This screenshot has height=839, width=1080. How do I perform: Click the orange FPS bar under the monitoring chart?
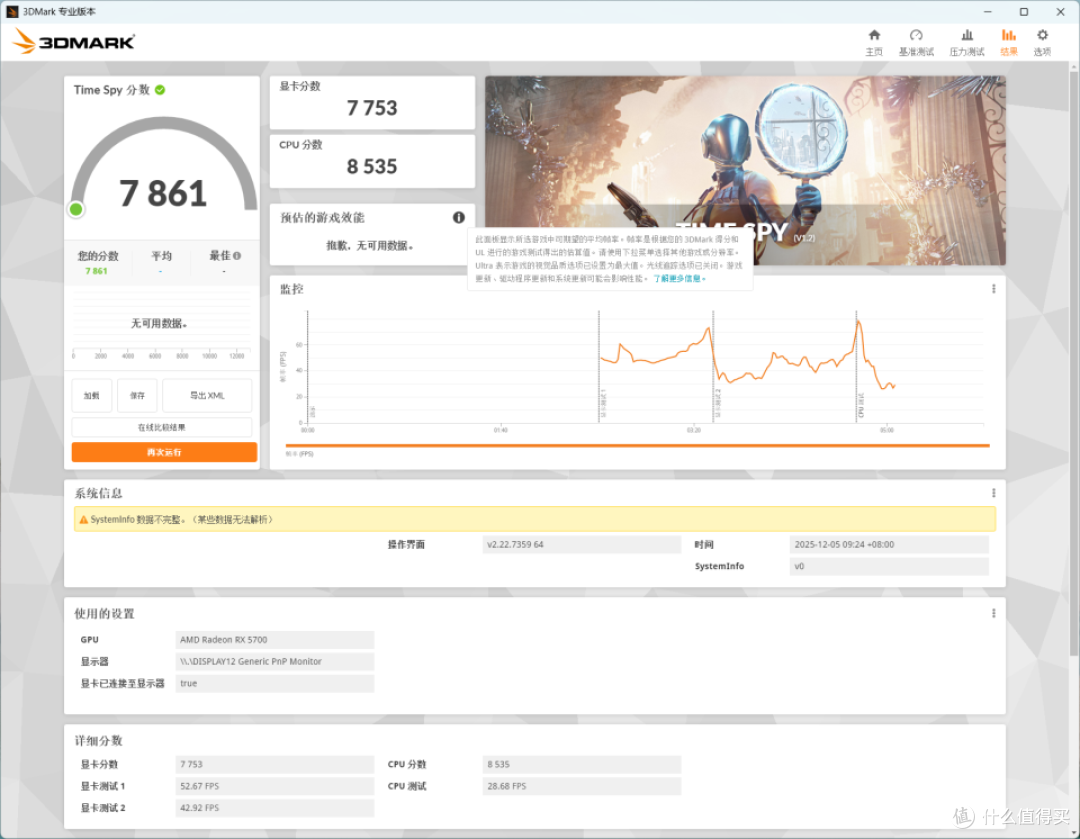(x=637, y=446)
